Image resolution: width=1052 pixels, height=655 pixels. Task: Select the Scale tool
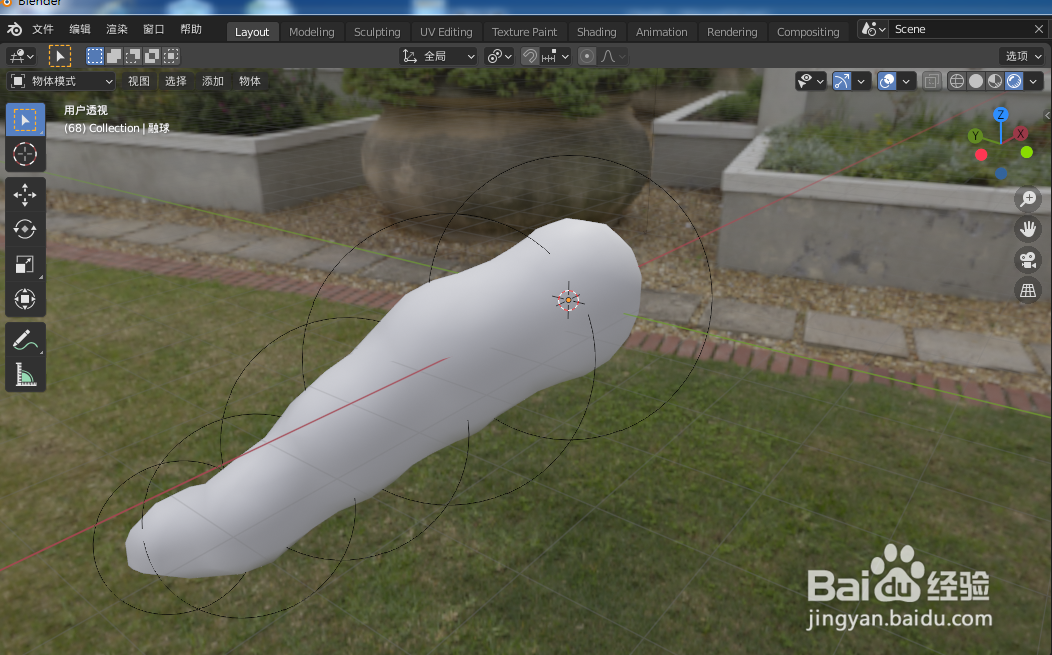pos(25,264)
